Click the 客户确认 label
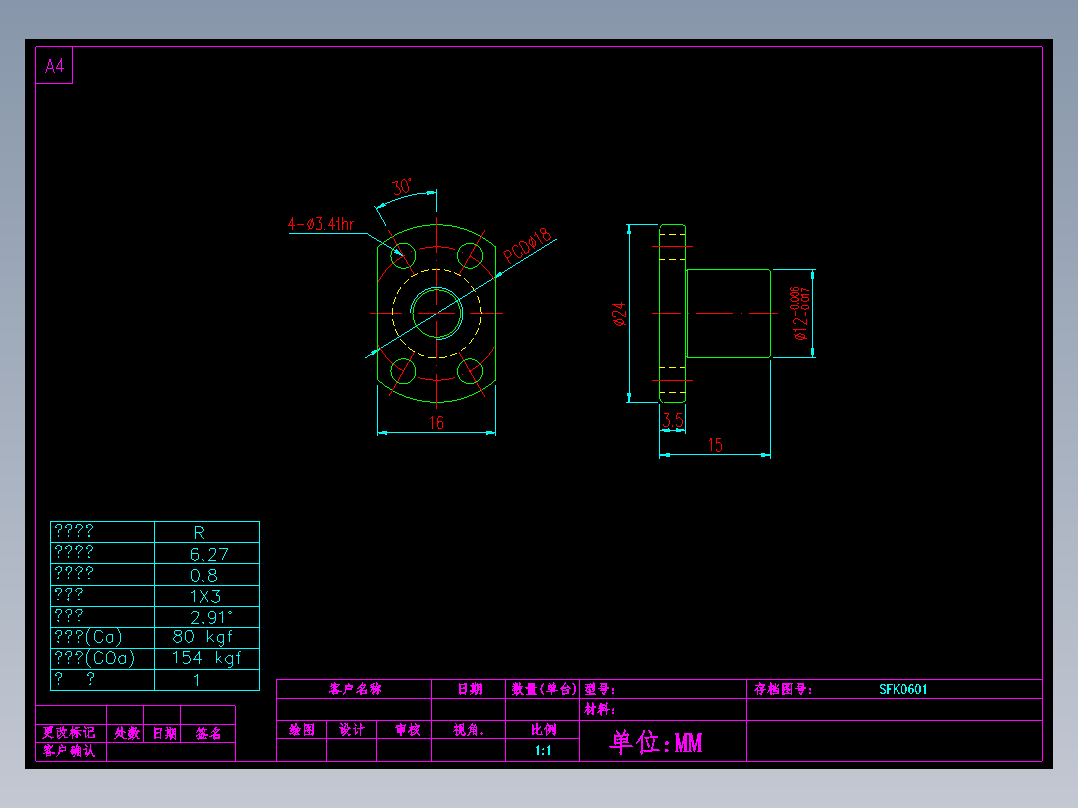Image resolution: width=1078 pixels, height=808 pixels. point(69,750)
